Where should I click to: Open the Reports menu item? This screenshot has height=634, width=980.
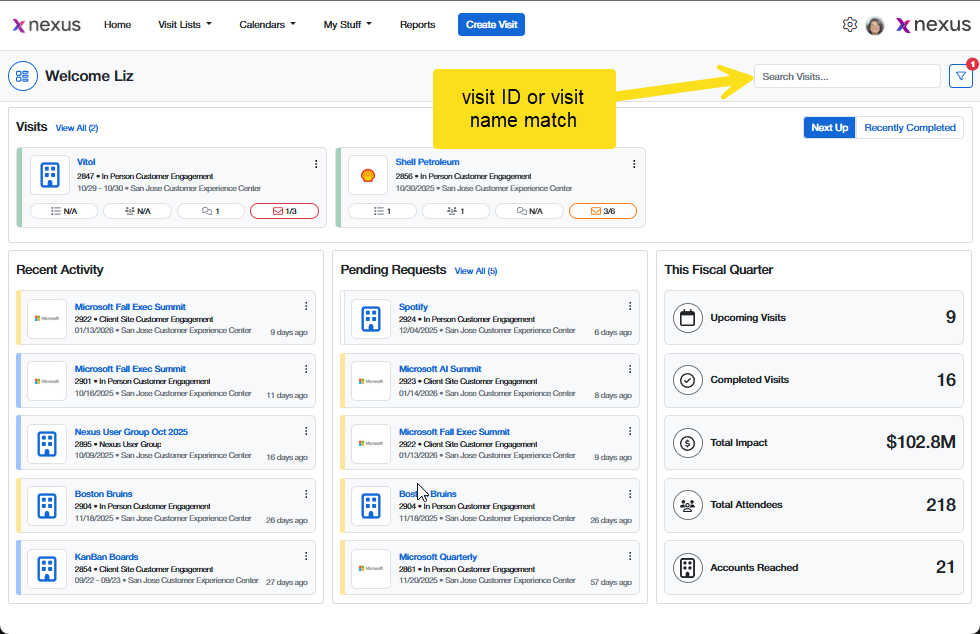[x=417, y=25]
